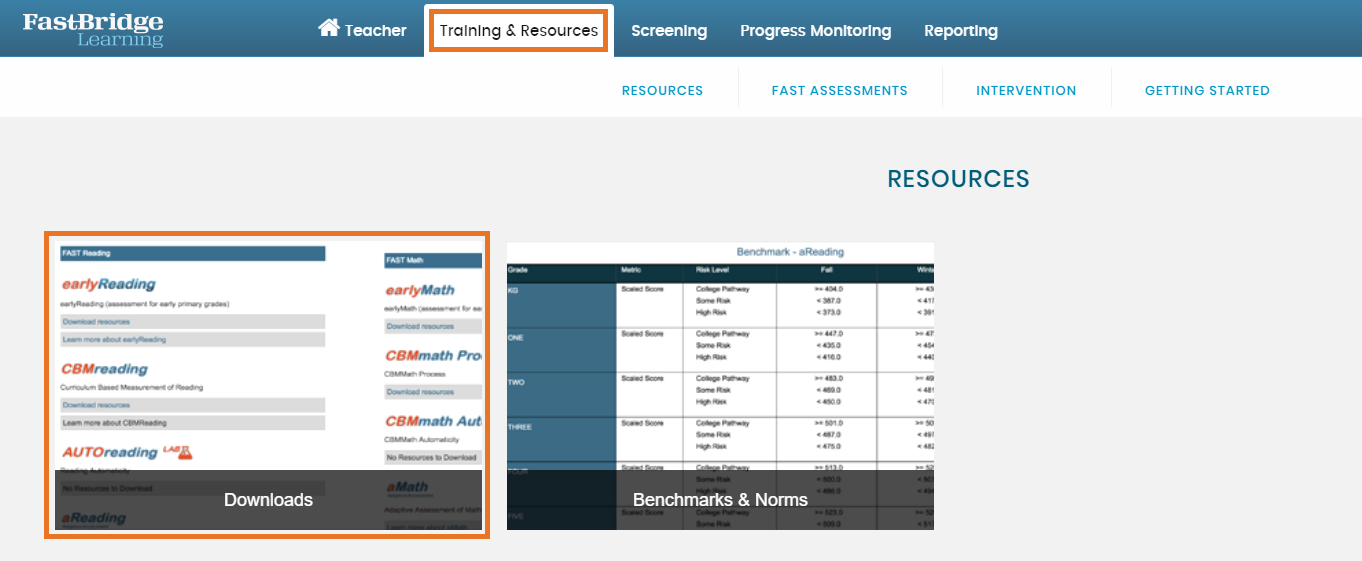
Task: Switch to Progress Monitoring tab
Action: [x=815, y=30]
